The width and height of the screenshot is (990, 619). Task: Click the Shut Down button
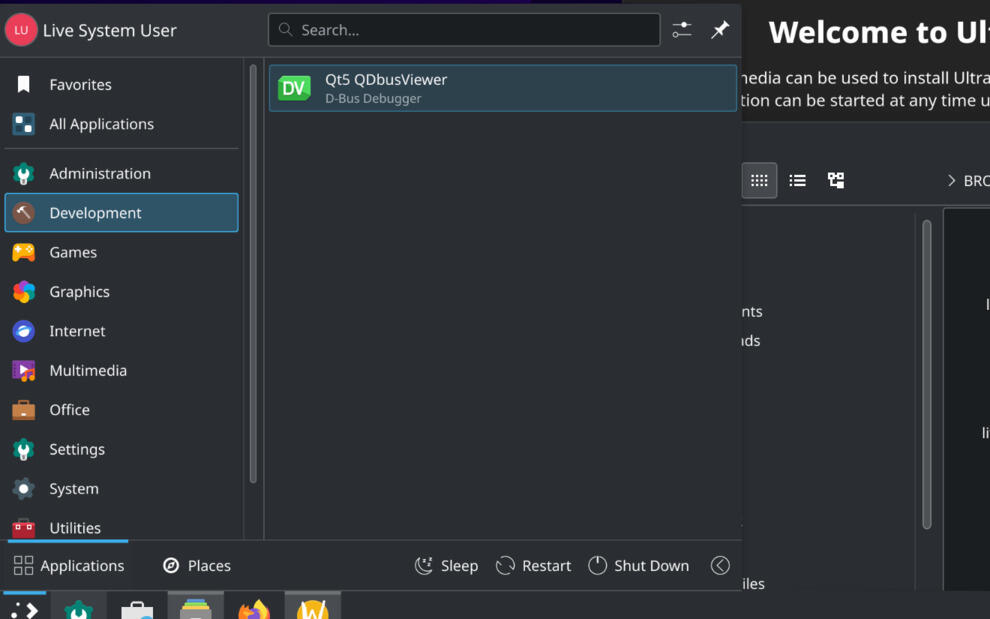point(638,565)
